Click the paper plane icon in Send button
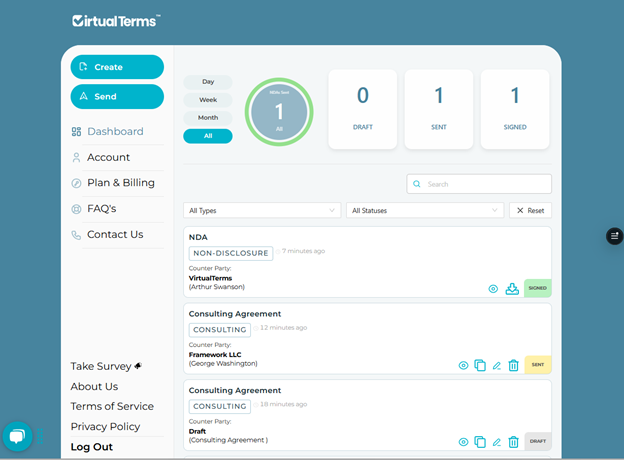The image size is (624, 460). pyautogui.click(x=84, y=96)
